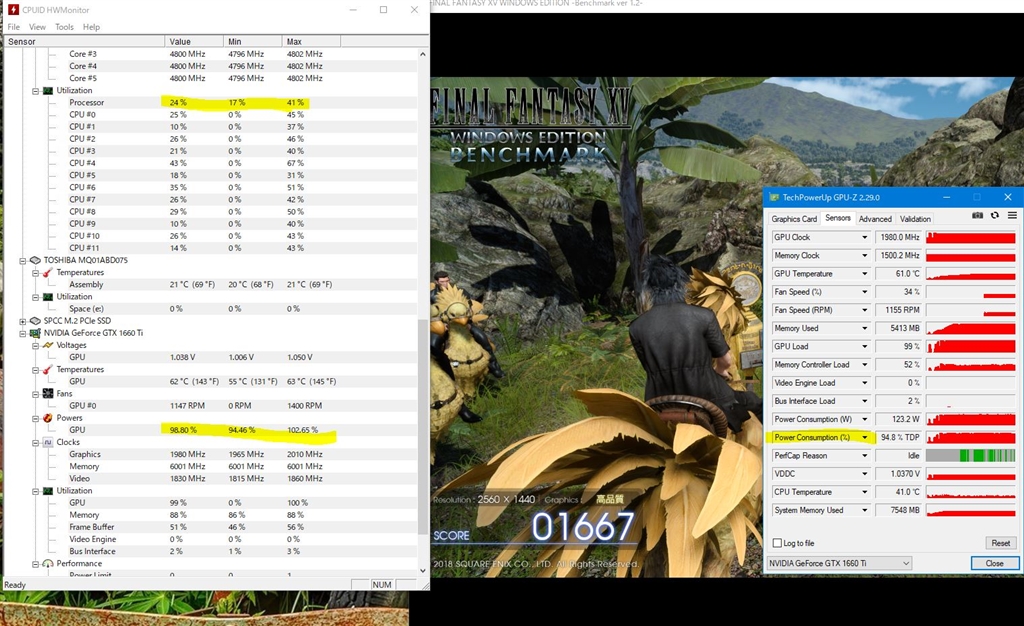
Task: Open the View menu in HWMonitor
Action: click(x=37, y=27)
